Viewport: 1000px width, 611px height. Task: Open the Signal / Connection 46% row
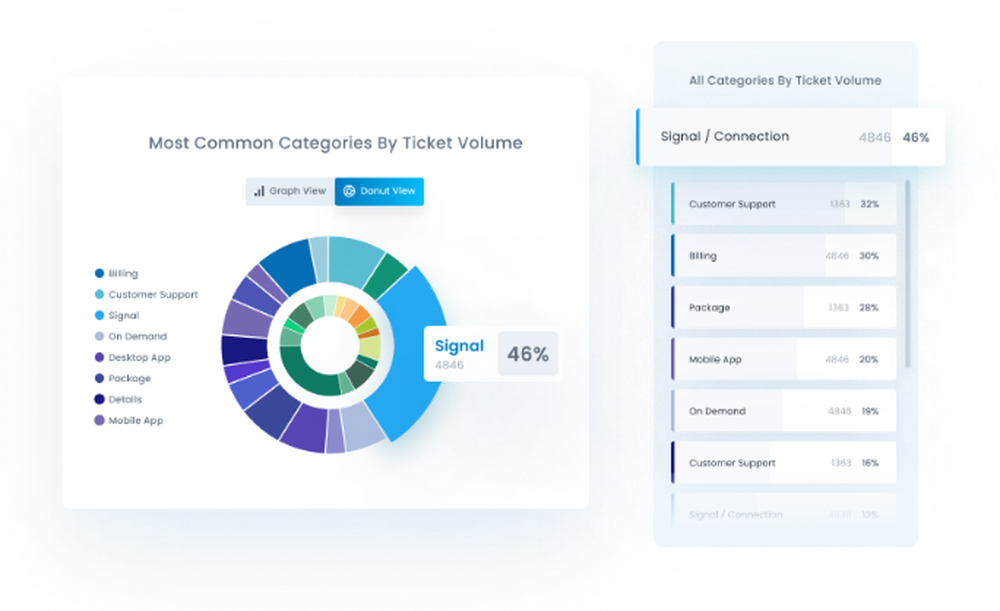[x=790, y=137]
